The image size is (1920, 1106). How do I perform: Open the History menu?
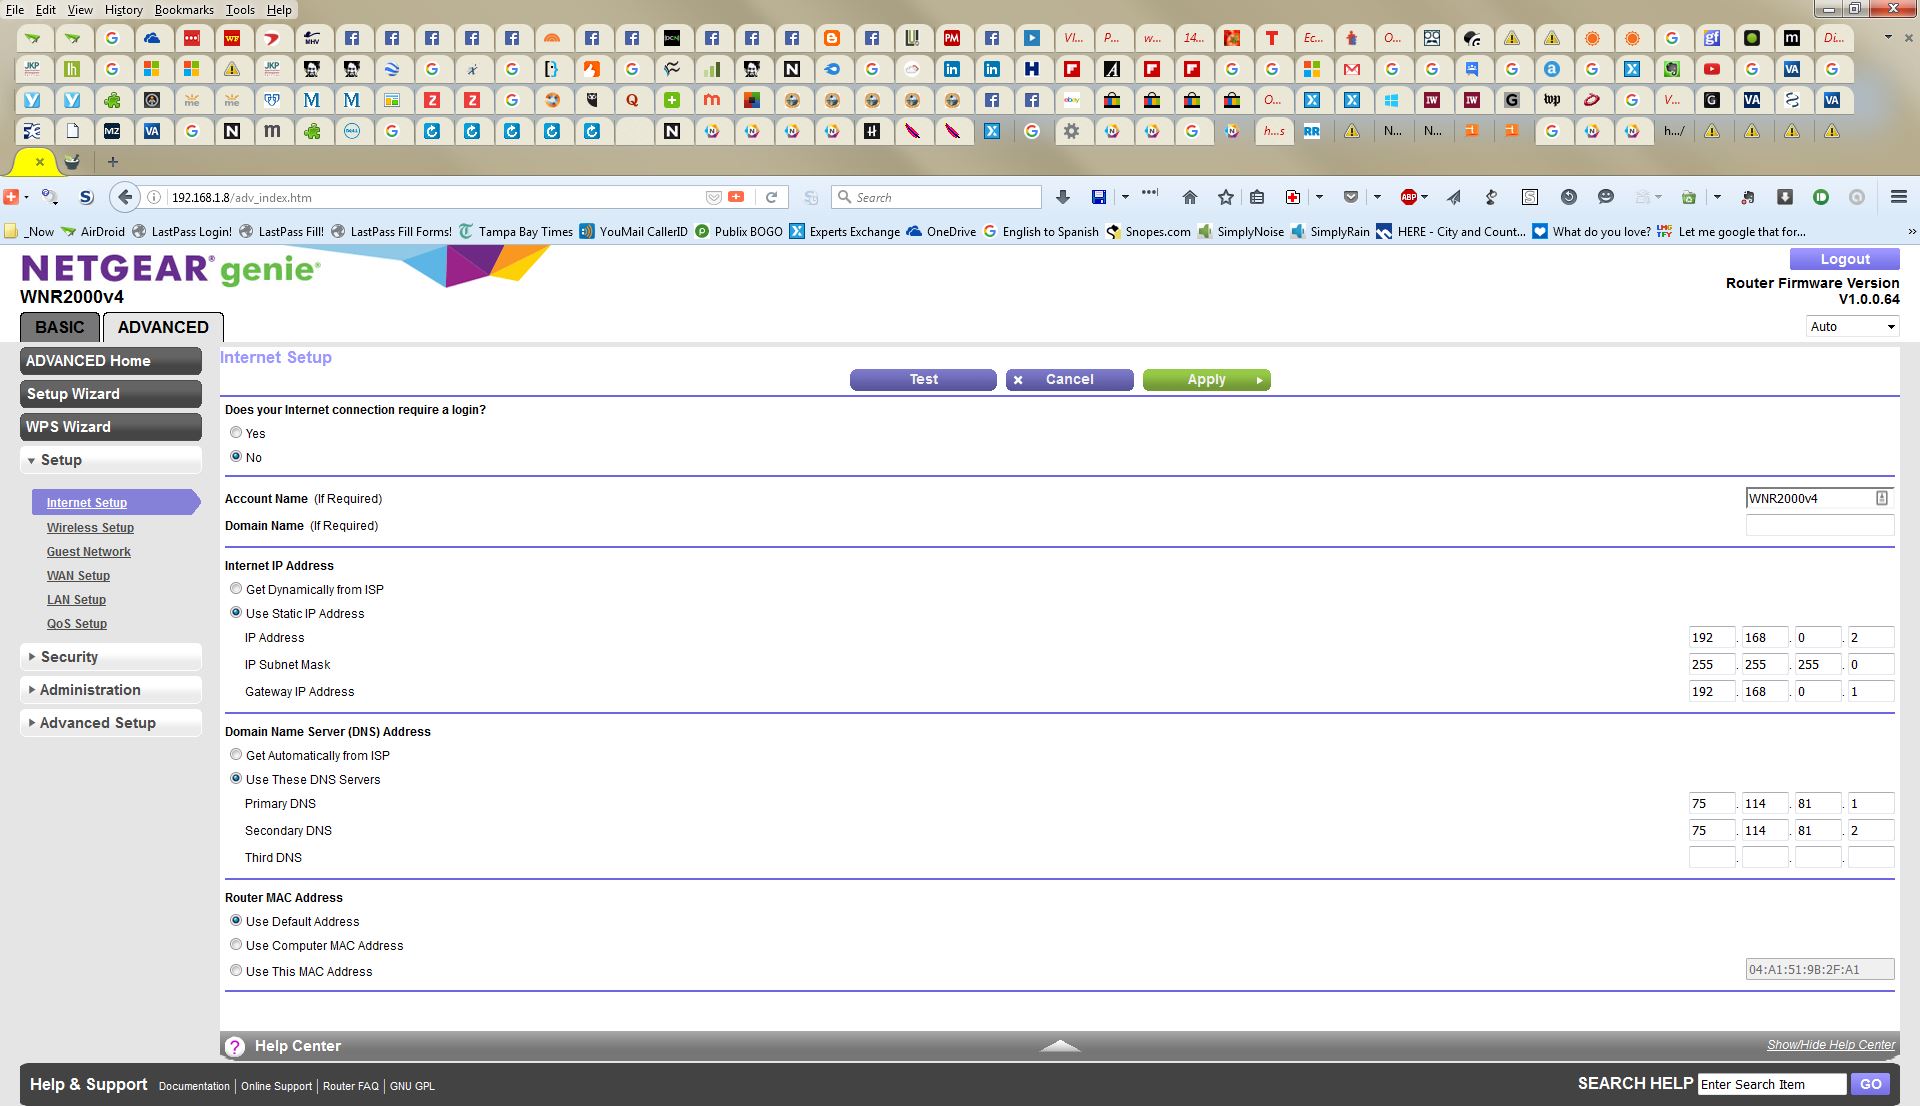click(123, 9)
